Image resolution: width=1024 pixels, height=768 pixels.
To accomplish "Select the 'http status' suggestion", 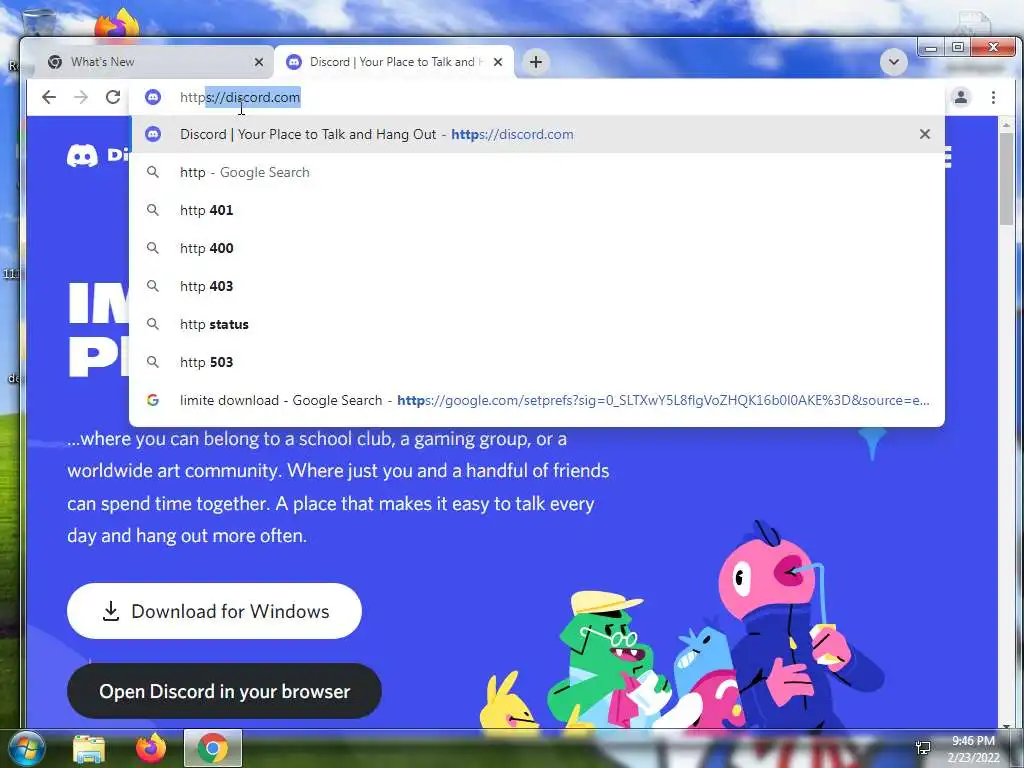I will pyautogui.click(x=537, y=324).
